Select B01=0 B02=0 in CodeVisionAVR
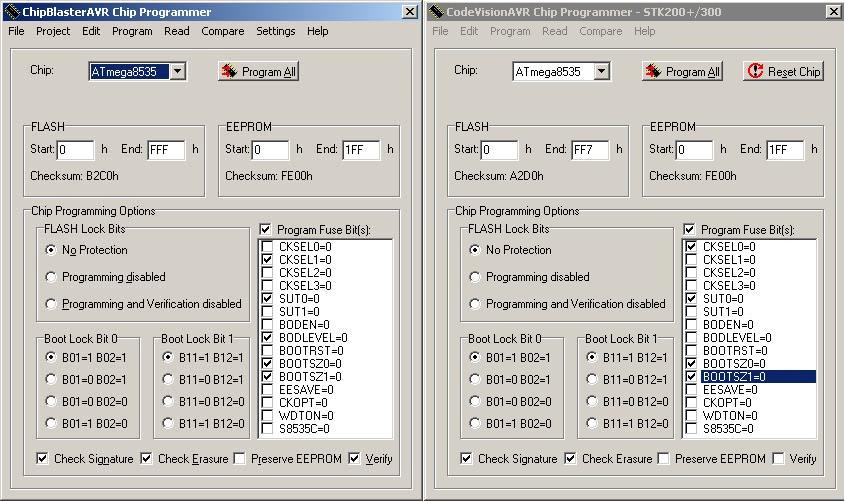 (475, 401)
